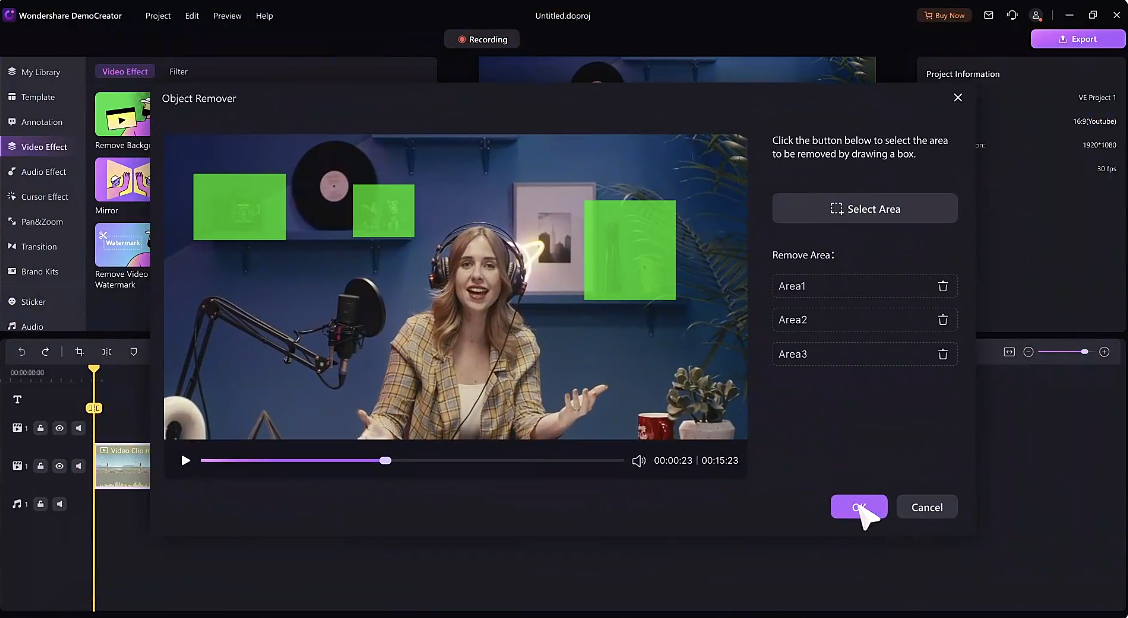The width and height of the screenshot is (1128, 618).
Task: Click the Buy Now button
Action: click(x=944, y=15)
